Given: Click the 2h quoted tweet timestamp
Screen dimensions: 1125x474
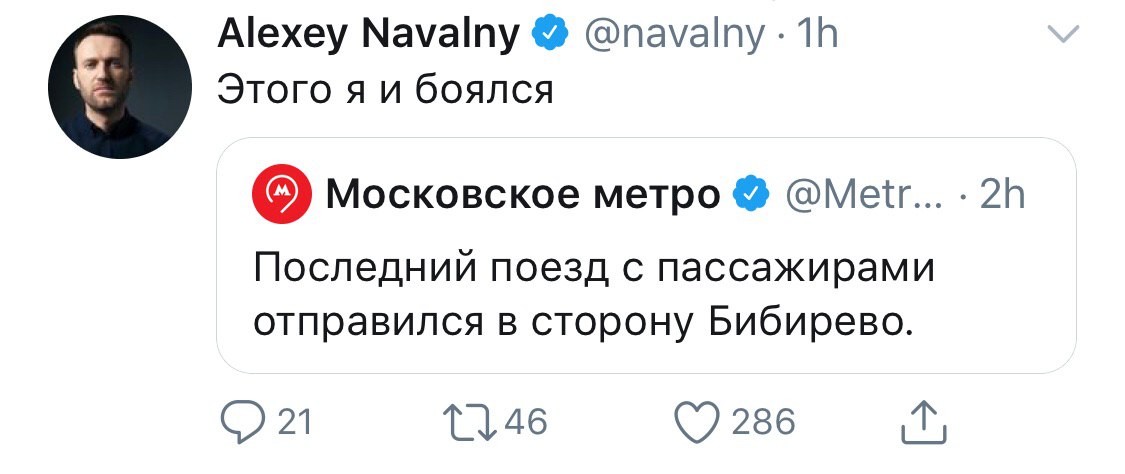Looking at the screenshot, I should click(x=1002, y=195).
